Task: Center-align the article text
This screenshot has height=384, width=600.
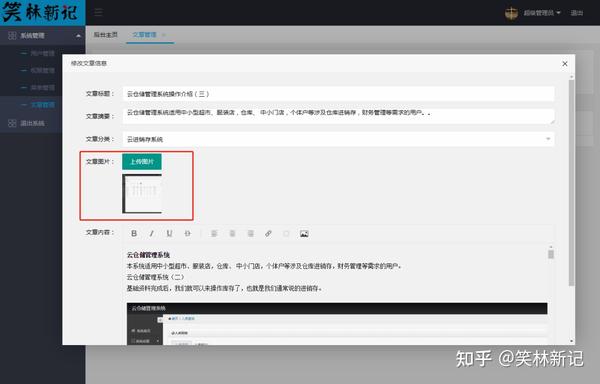Action: [x=232, y=233]
